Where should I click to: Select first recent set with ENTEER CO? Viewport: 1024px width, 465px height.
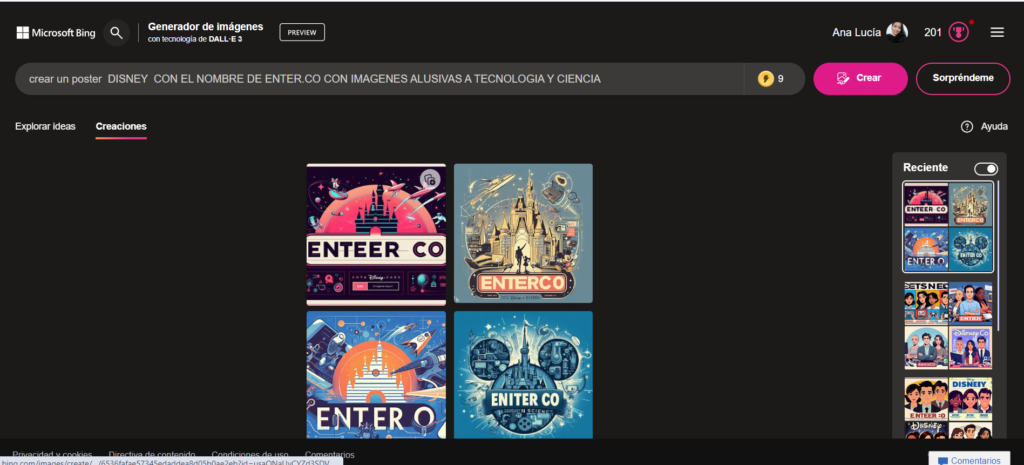(948, 227)
